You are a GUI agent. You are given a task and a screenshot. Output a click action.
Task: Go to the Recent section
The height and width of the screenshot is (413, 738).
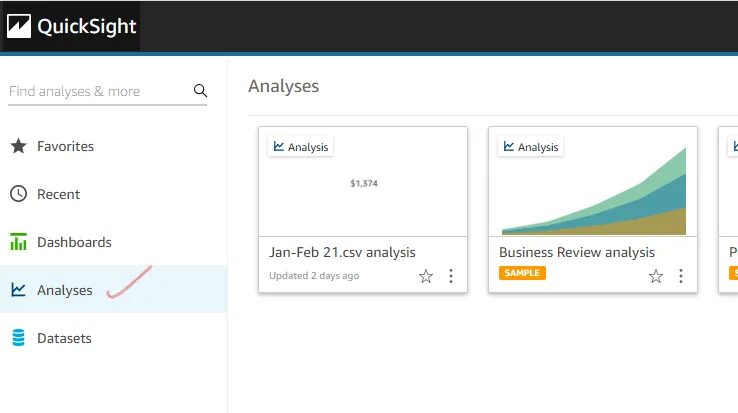pyautogui.click(x=58, y=194)
